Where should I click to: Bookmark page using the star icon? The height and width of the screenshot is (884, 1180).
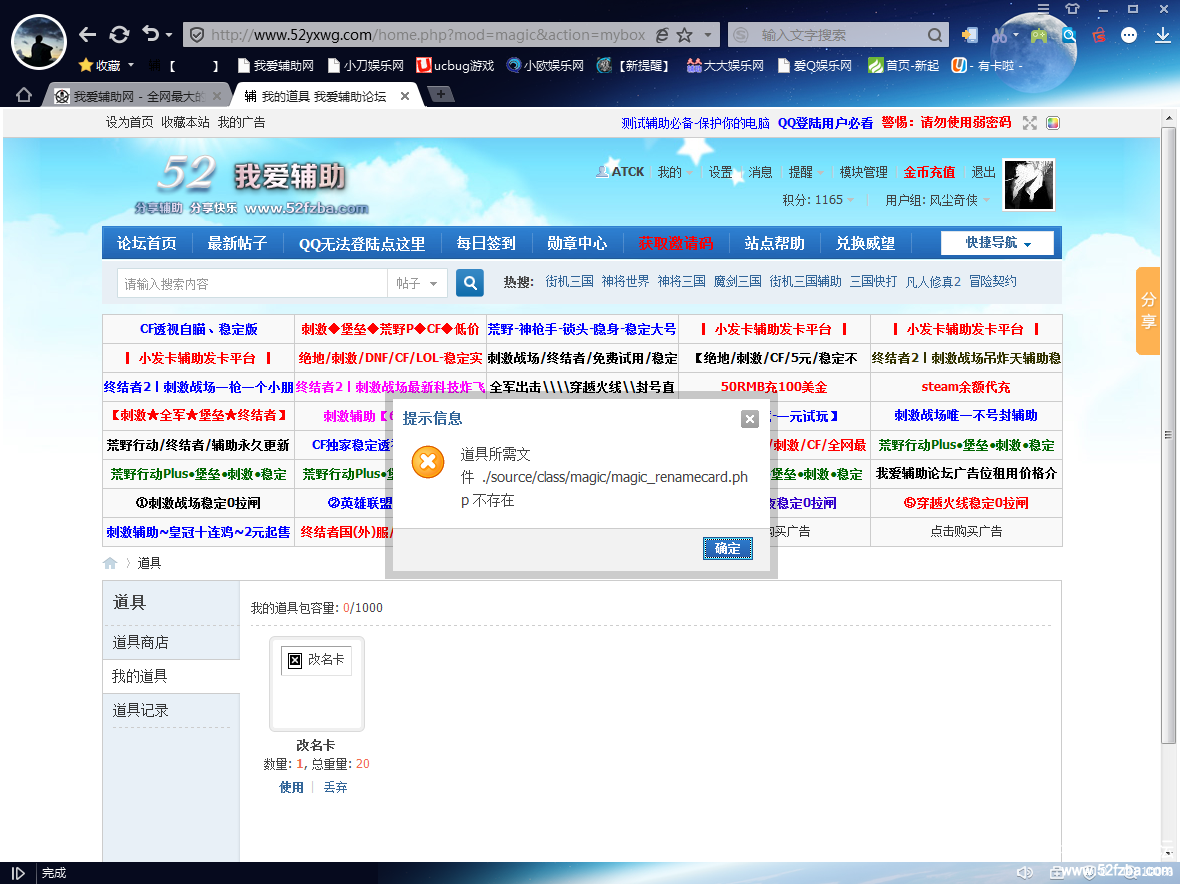tap(685, 35)
